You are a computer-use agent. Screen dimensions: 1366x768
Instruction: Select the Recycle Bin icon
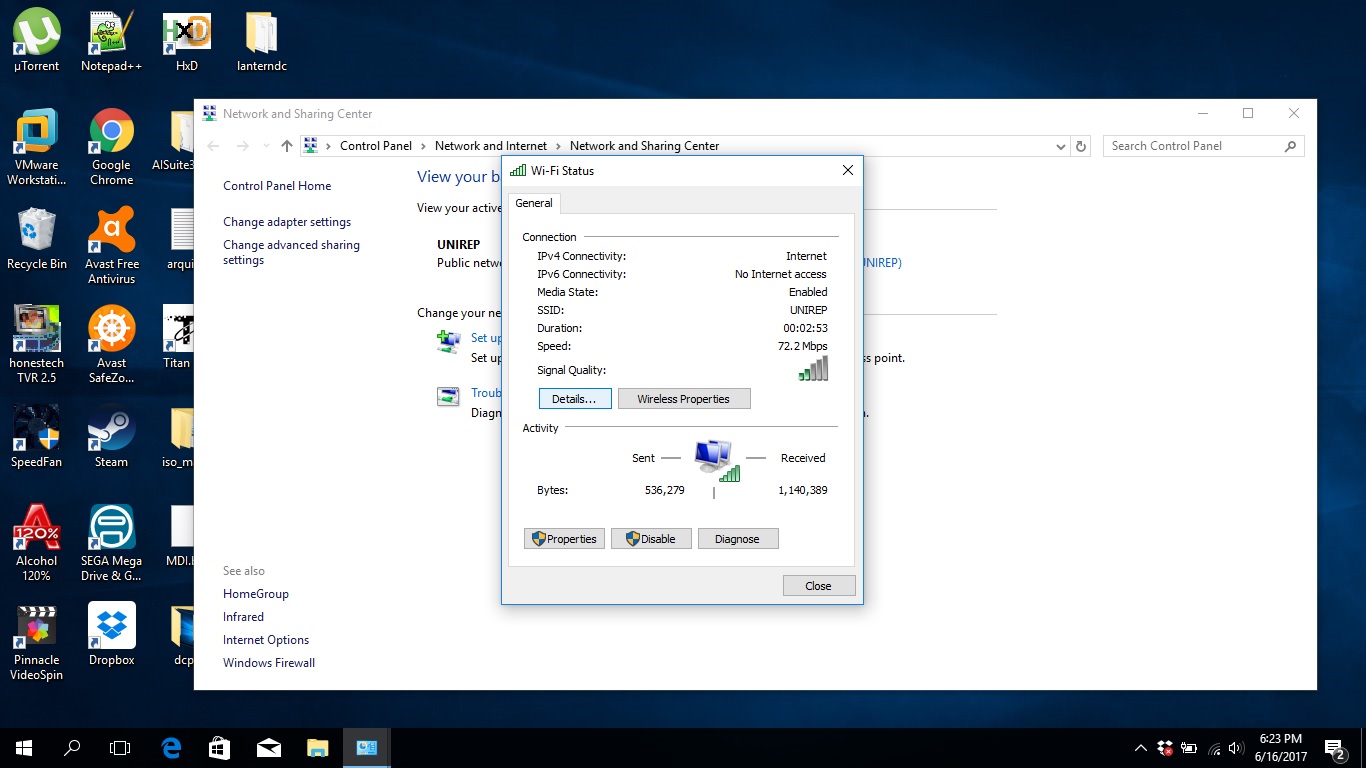tap(37, 239)
